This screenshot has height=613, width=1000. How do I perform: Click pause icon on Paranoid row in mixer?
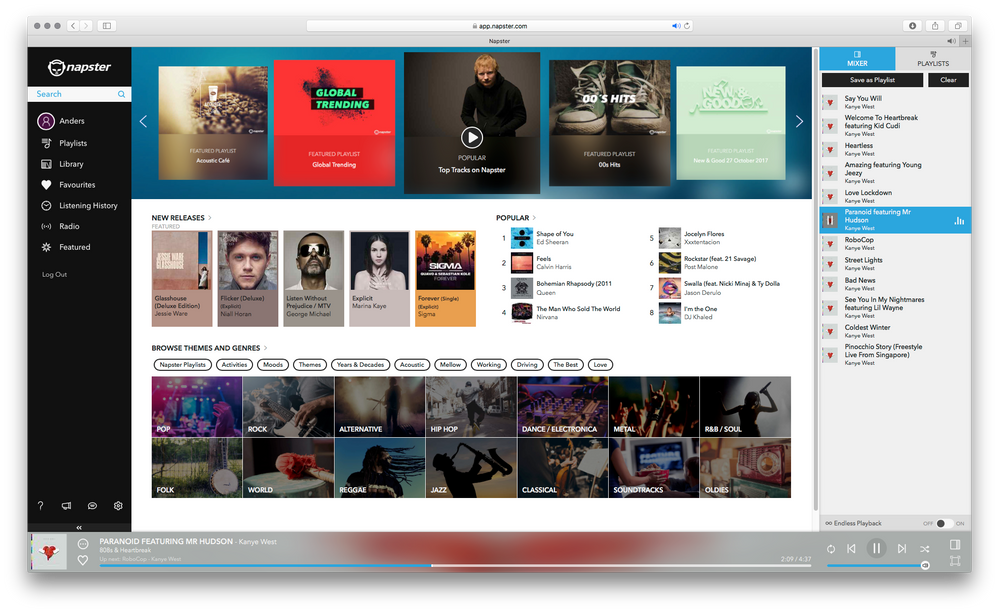(830, 220)
